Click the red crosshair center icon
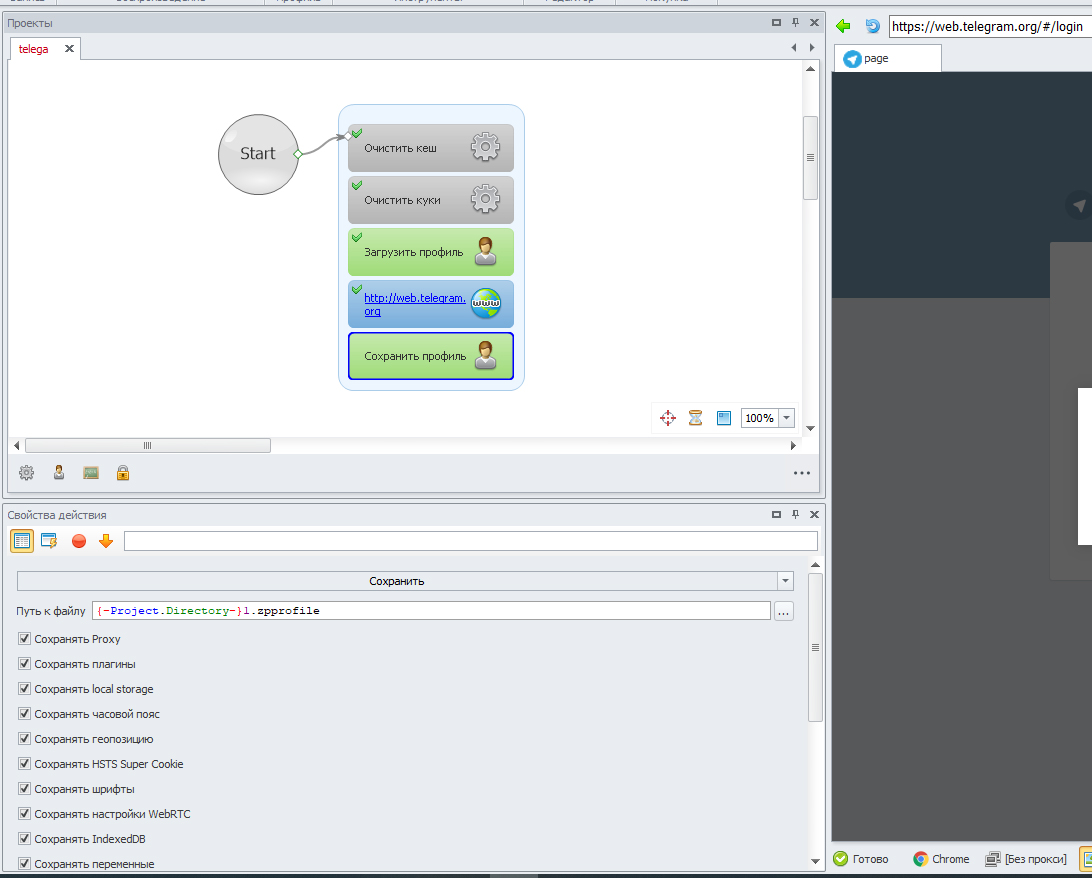Screen dimensions: 1092x878 (x=667, y=418)
